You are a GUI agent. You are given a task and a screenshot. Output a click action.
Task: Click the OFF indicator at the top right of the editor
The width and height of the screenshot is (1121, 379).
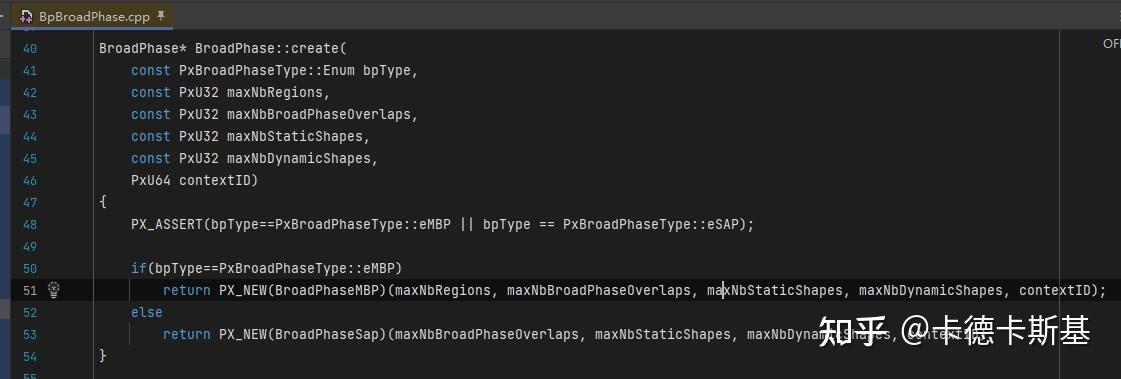pos(1112,44)
